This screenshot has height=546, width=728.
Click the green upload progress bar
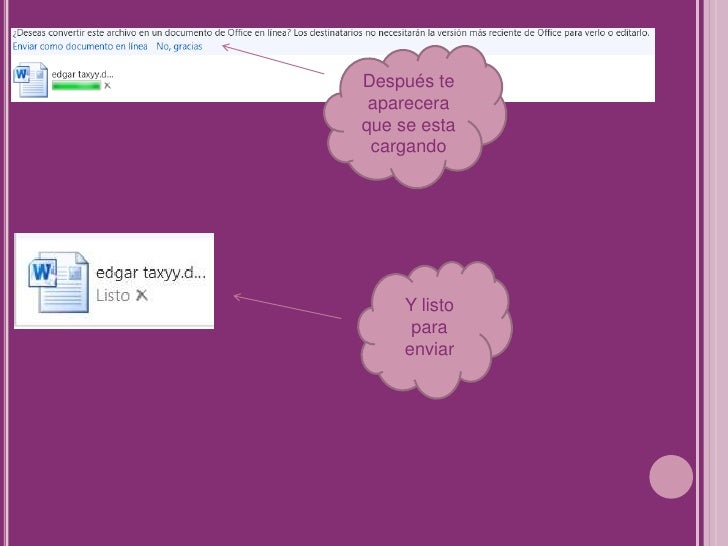(x=76, y=85)
